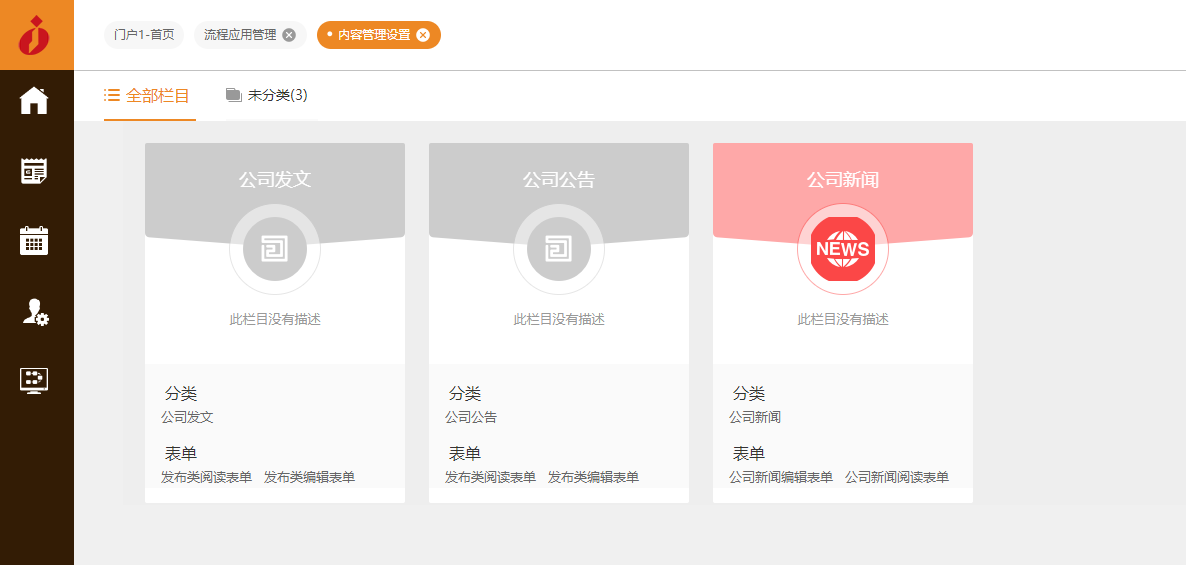Select the 公司公告 category value
This screenshot has height=565, width=1186.
click(470, 417)
